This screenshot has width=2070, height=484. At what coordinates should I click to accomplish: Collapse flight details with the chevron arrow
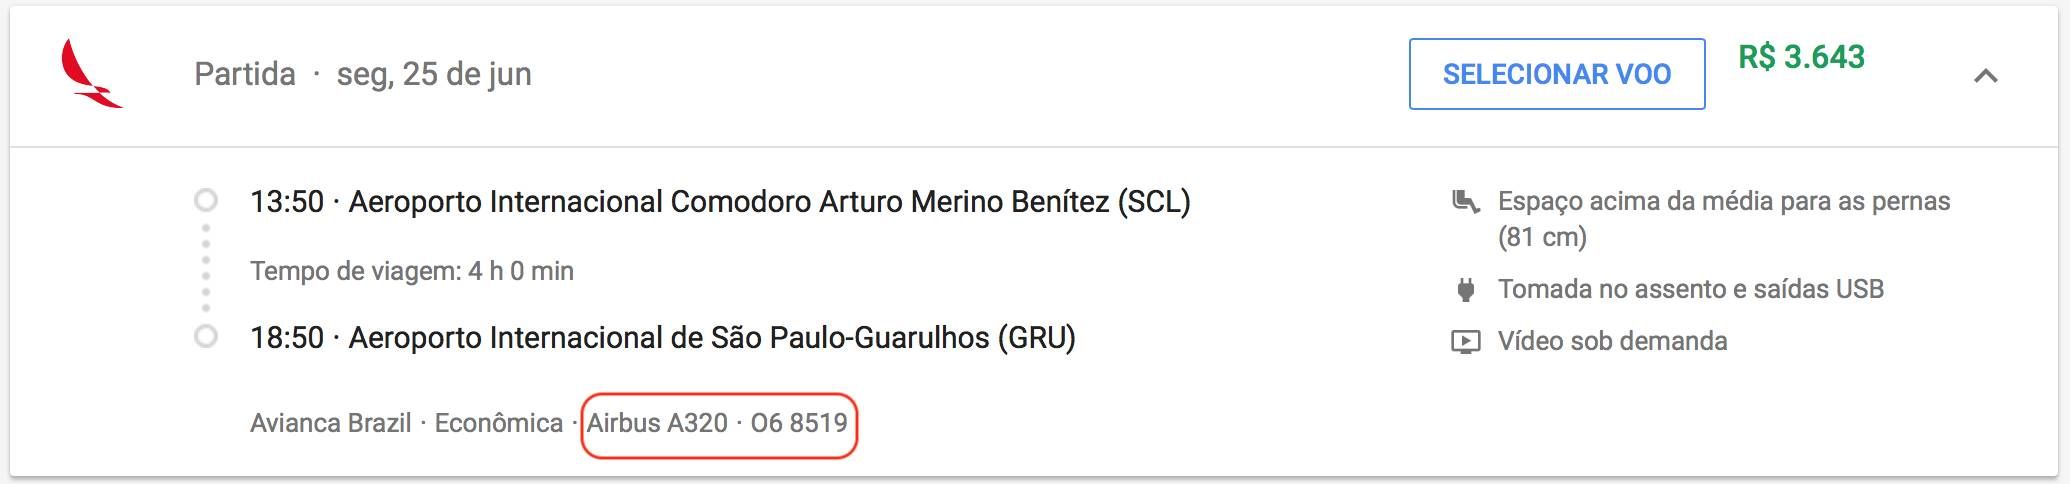[1985, 76]
